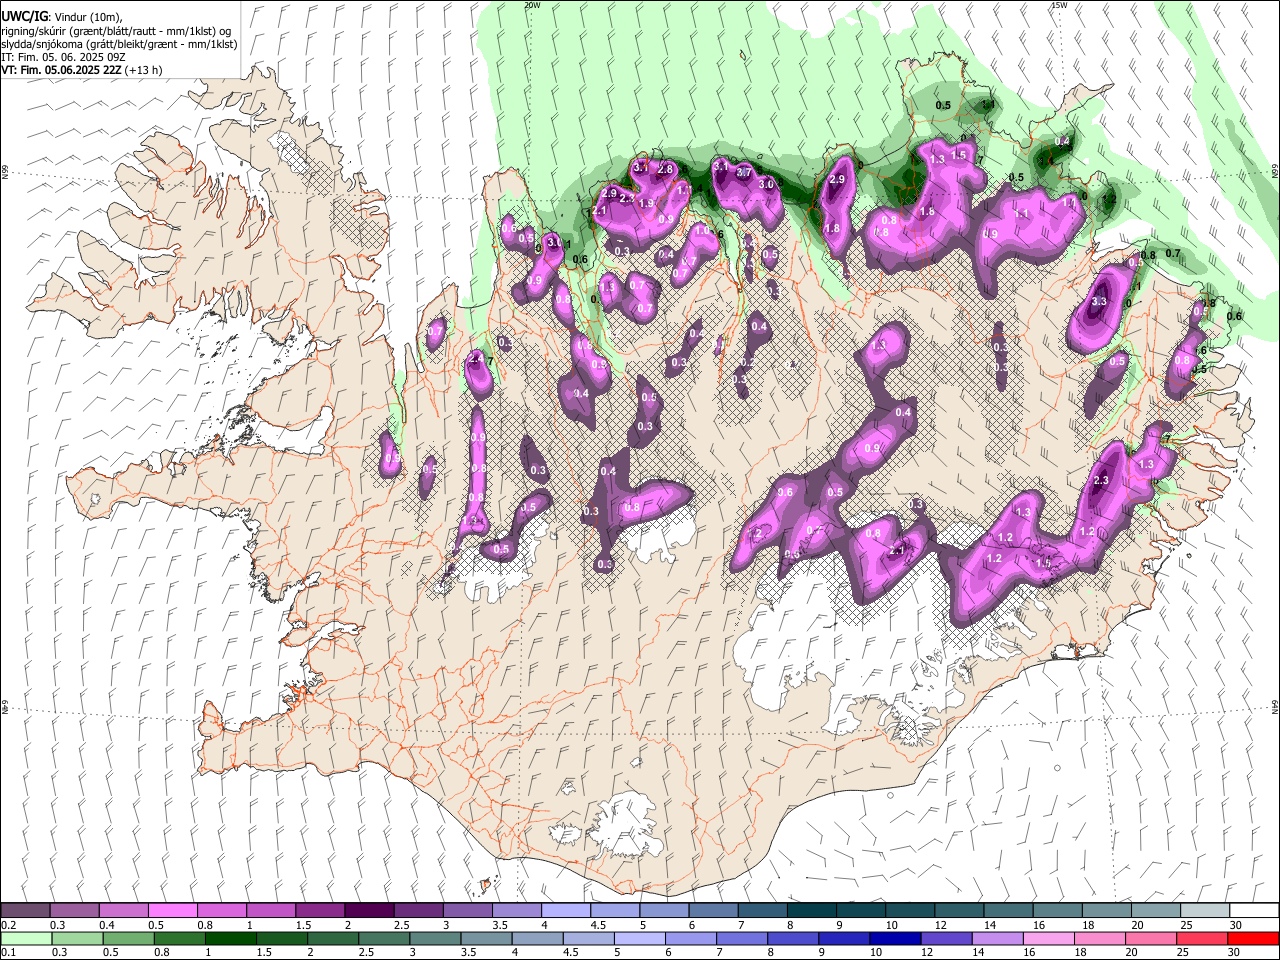Select the violet rain swatch starting at 14
Viewport: 1280px width, 960px height.
[x=997, y=938]
